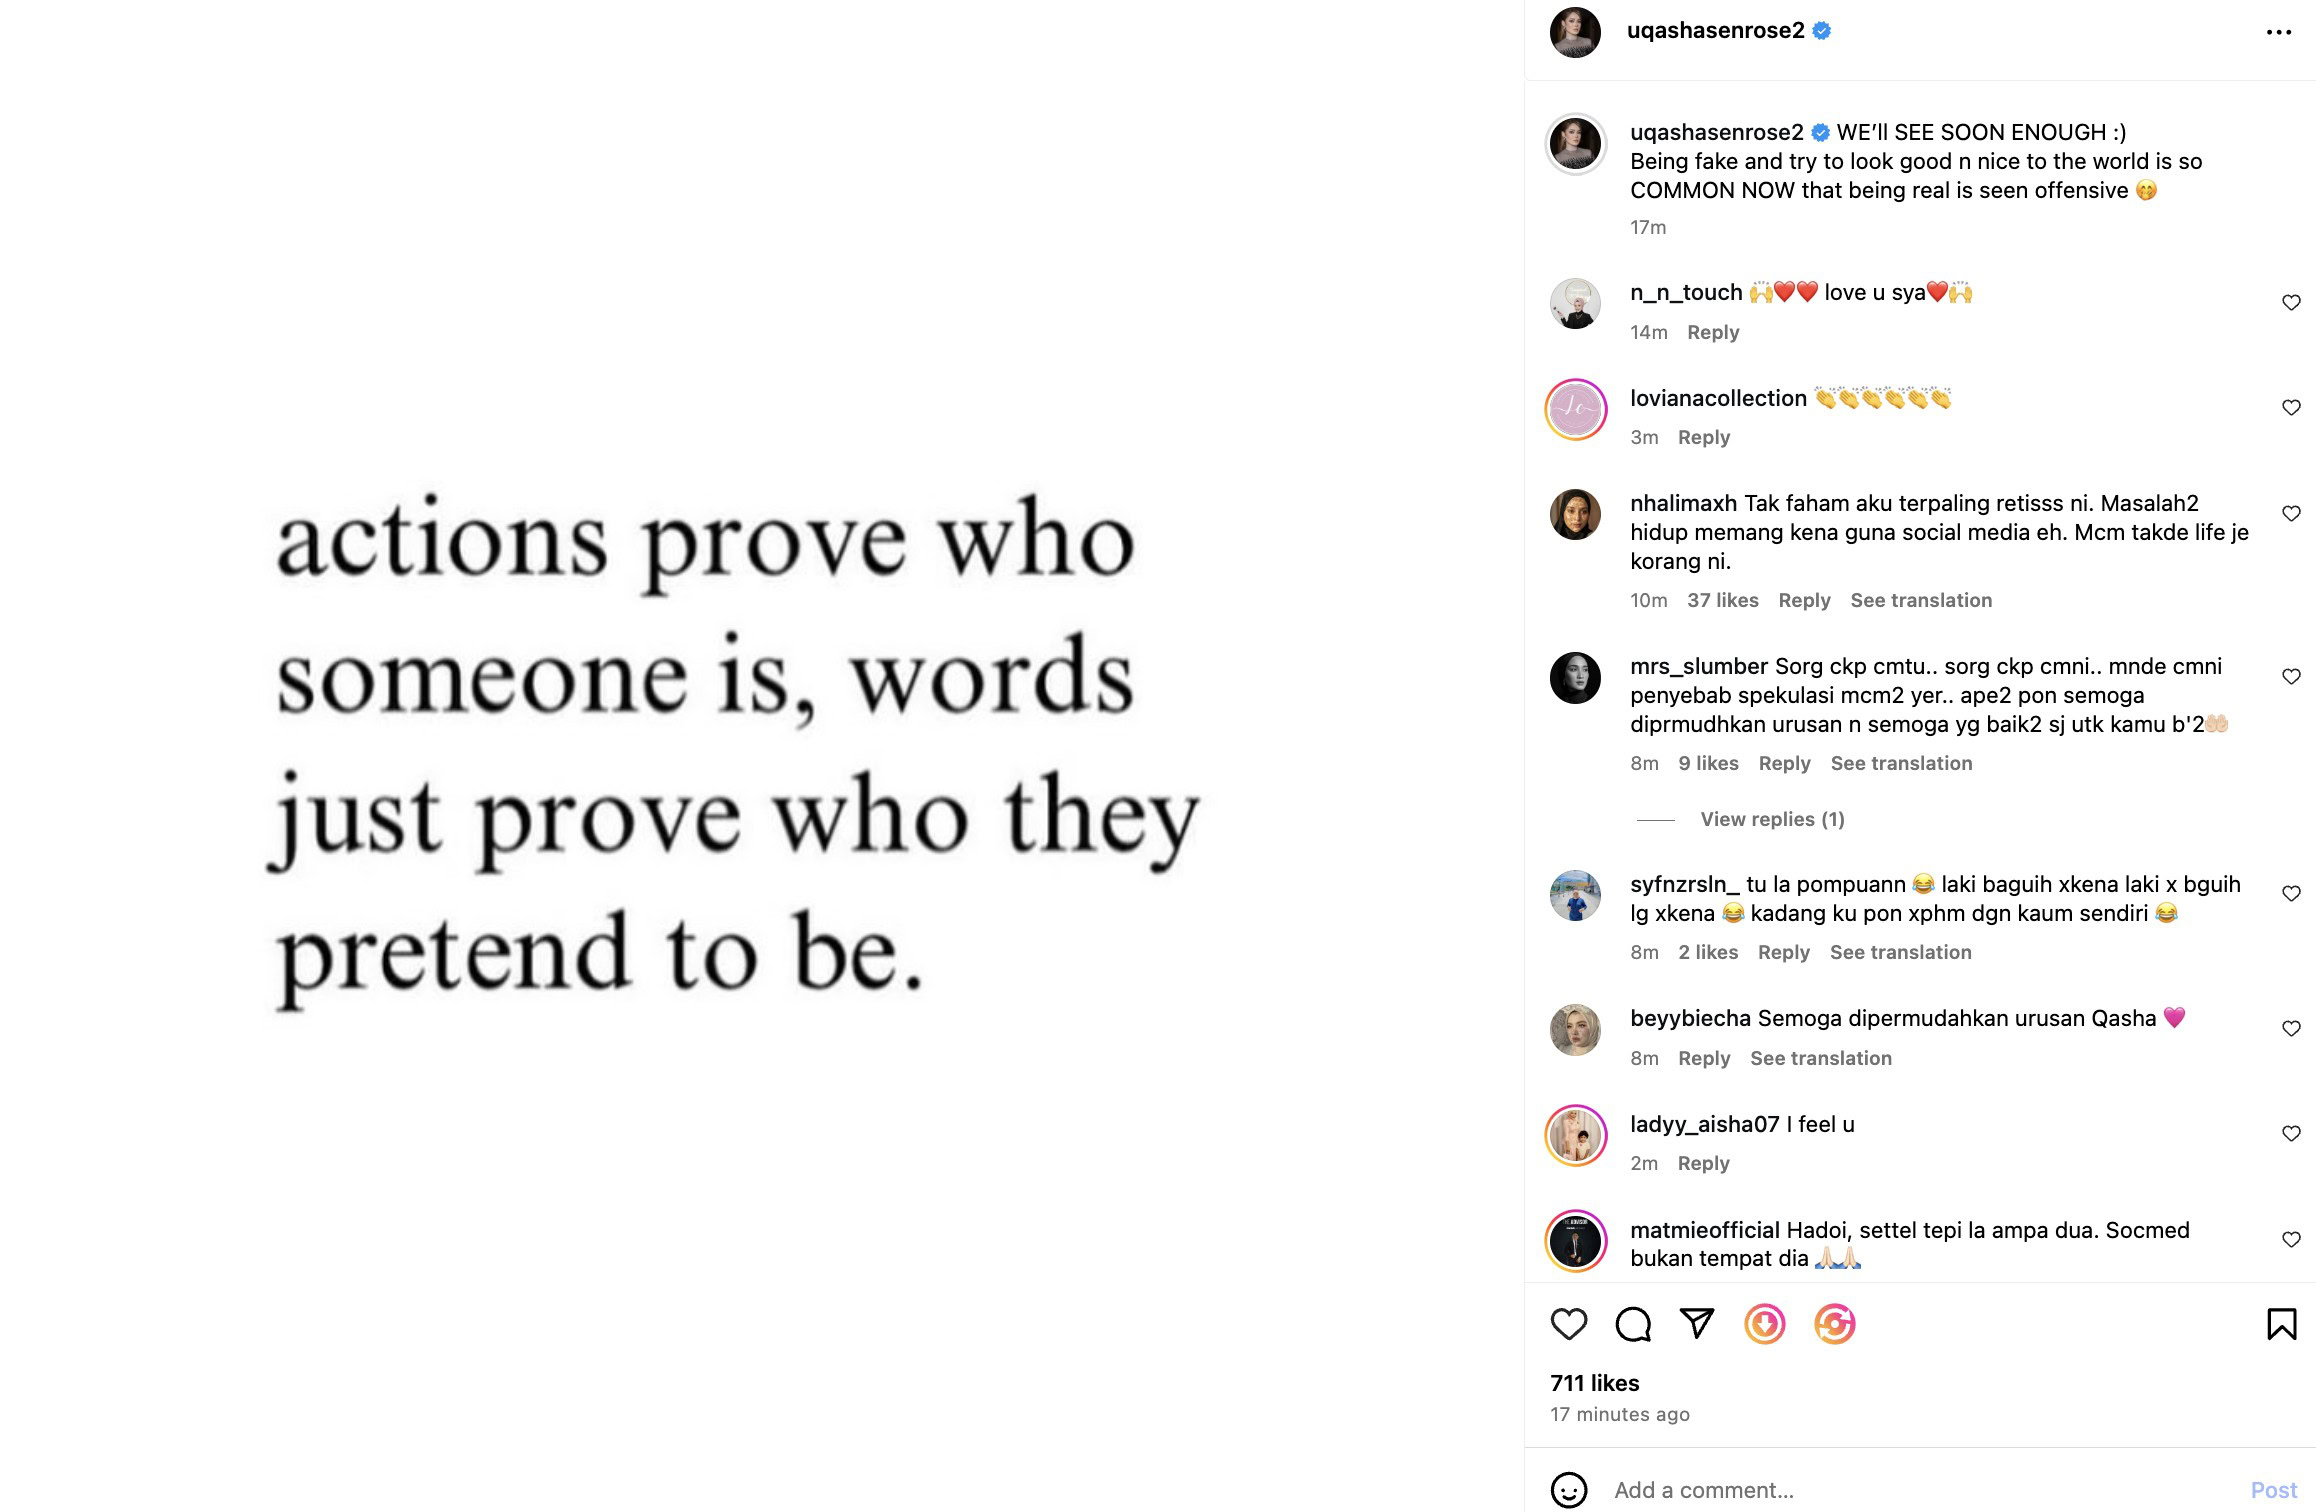See translation of beyybiecha's comment
2316x1512 pixels.
tap(1820, 1058)
